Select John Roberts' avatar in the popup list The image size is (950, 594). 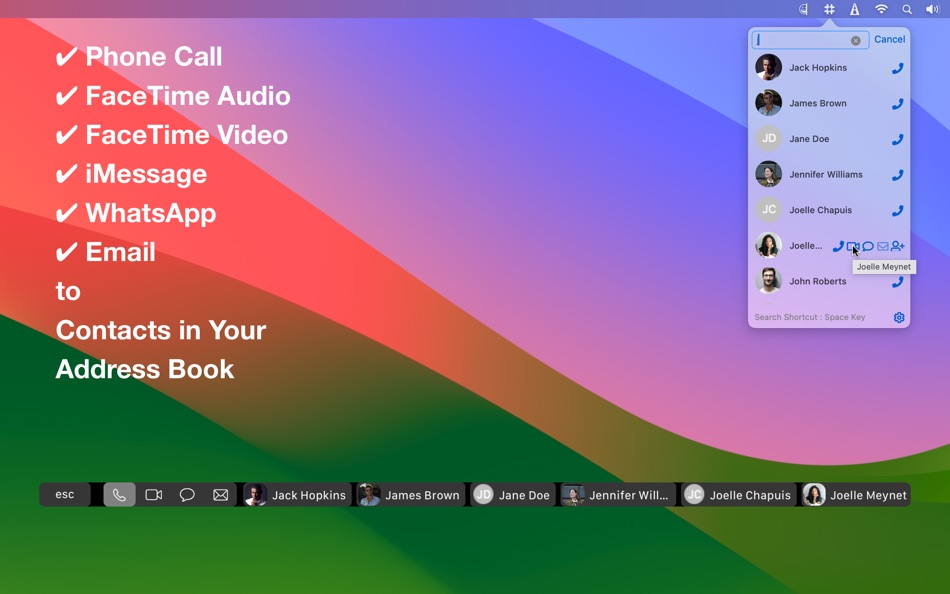pyautogui.click(x=768, y=281)
